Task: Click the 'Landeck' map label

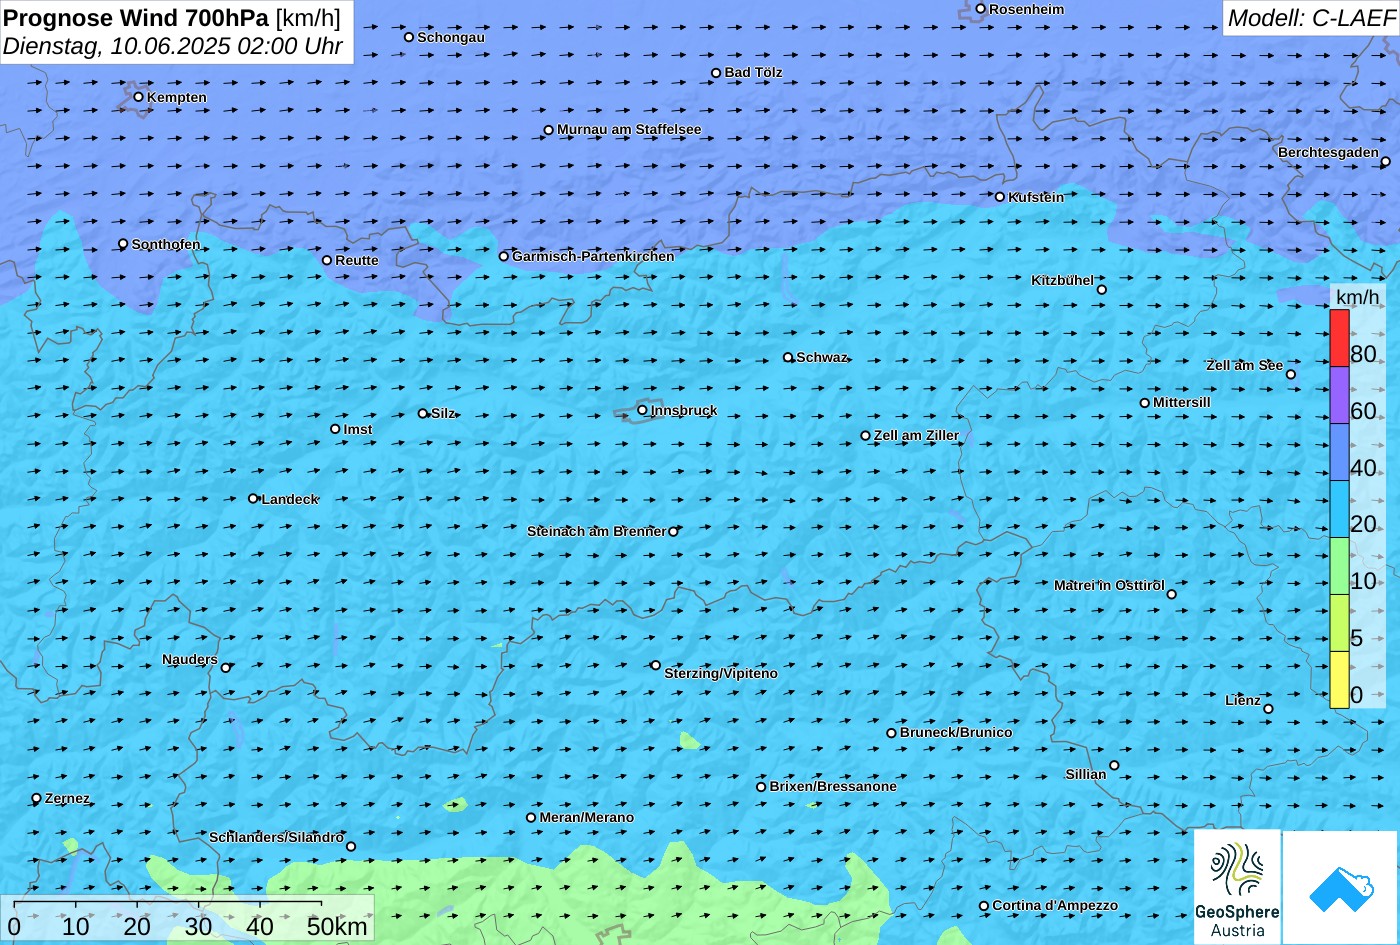Action: pyautogui.click(x=290, y=499)
